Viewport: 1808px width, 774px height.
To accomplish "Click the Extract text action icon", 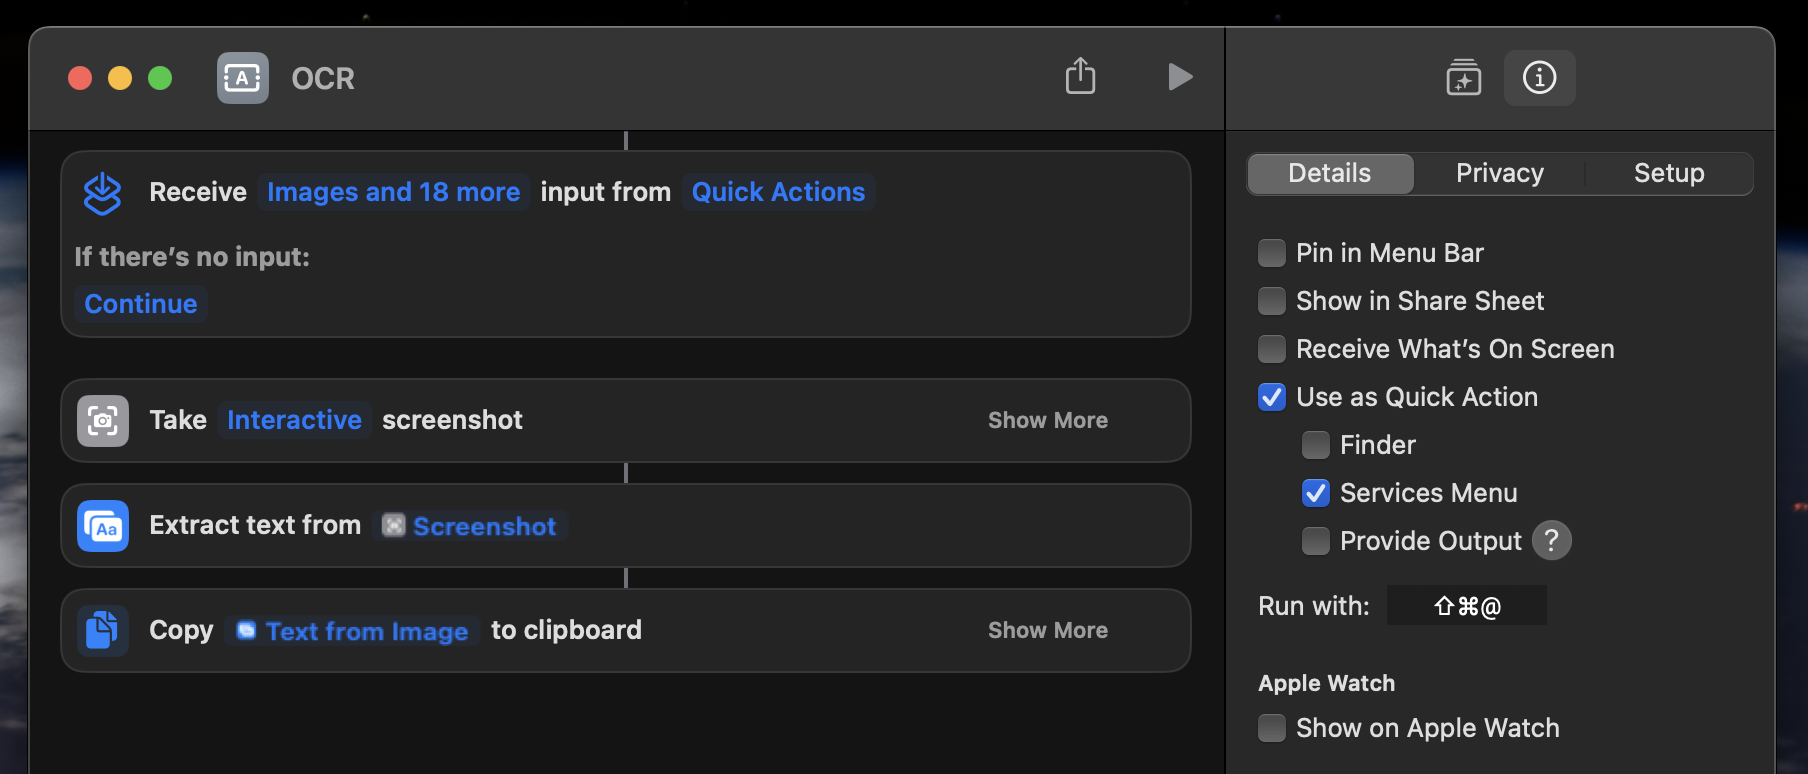I will click(x=103, y=526).
